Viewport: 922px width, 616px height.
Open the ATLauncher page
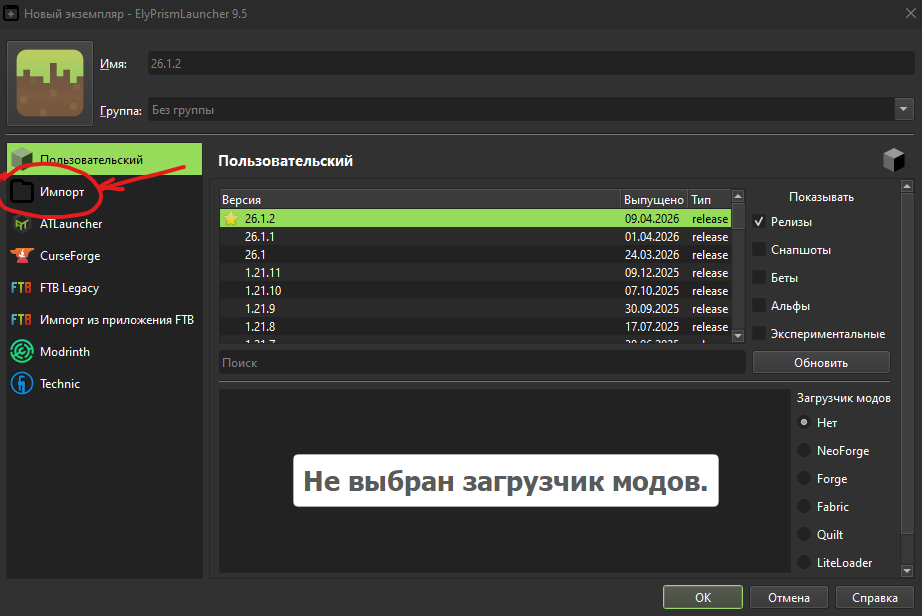[105, 224]
